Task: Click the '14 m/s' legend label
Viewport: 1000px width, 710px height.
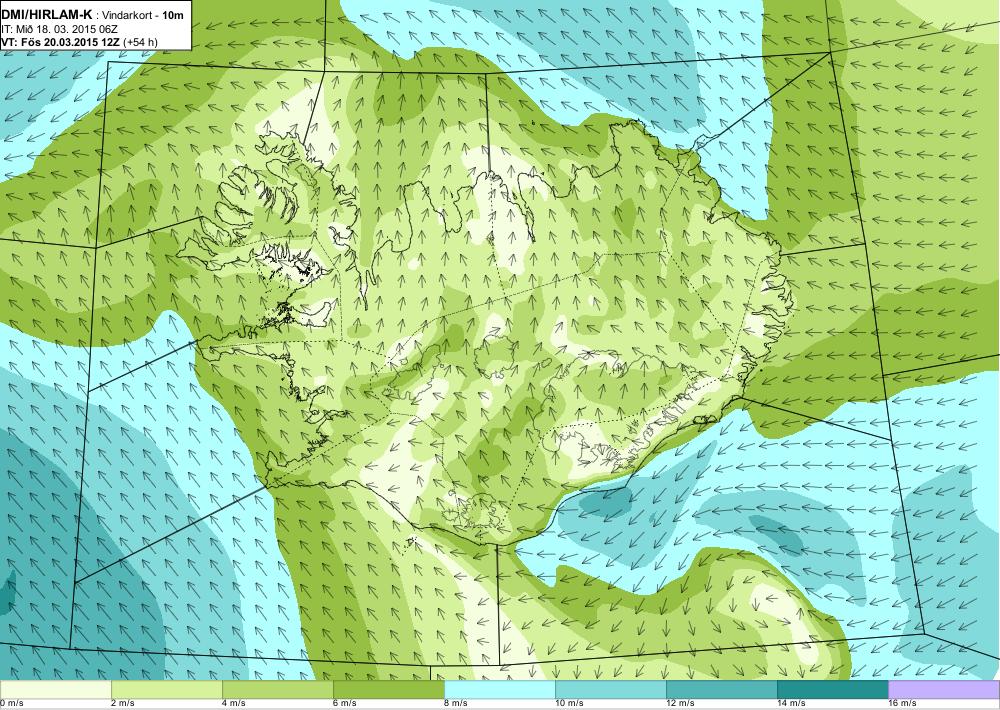Action: (x=791, y=704)
